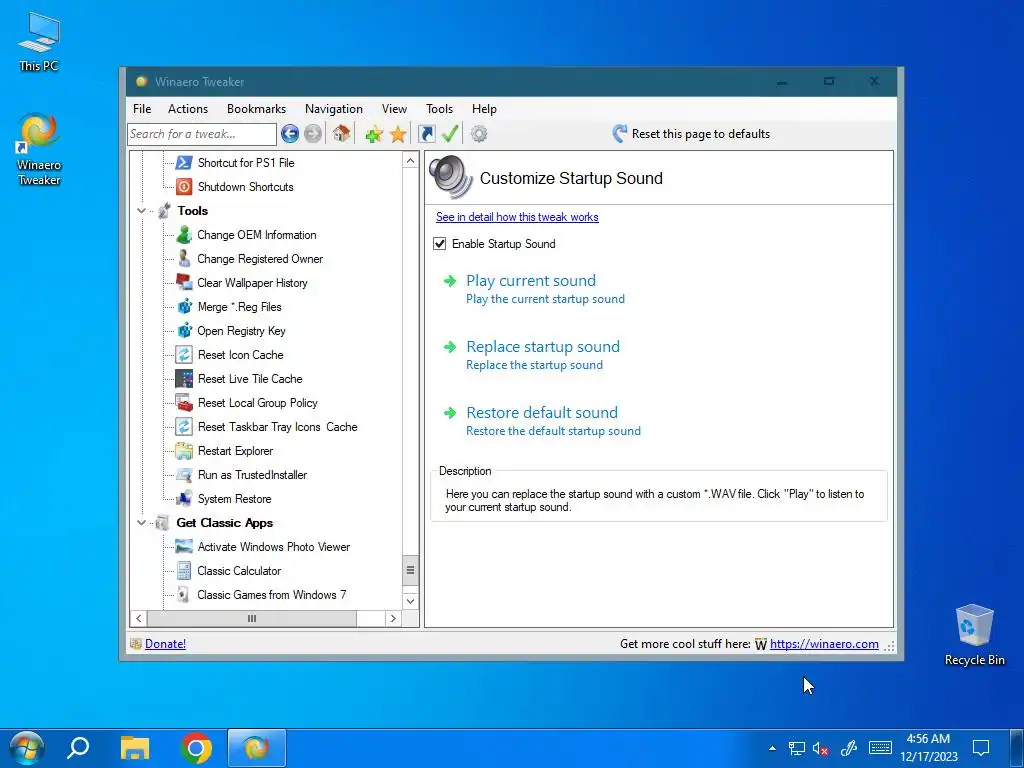The image size is (1024, 768).
Task: Click the Get Classic Apps label
Action: [x=225, y=523]
